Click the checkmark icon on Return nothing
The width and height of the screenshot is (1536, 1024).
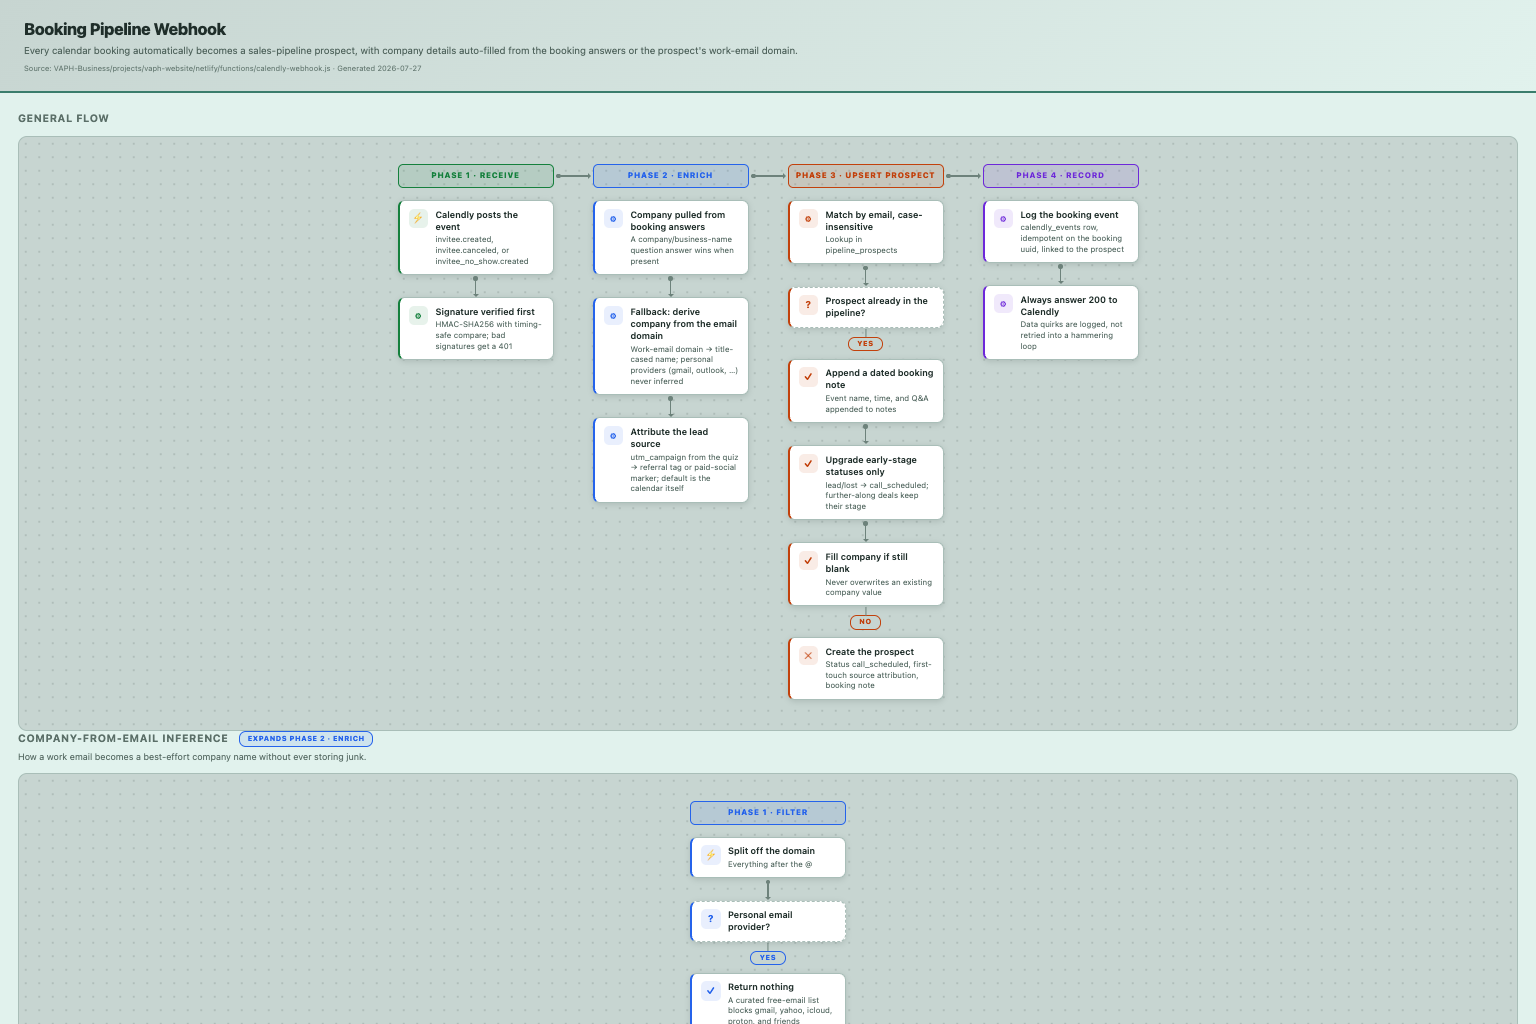(711, 991)
